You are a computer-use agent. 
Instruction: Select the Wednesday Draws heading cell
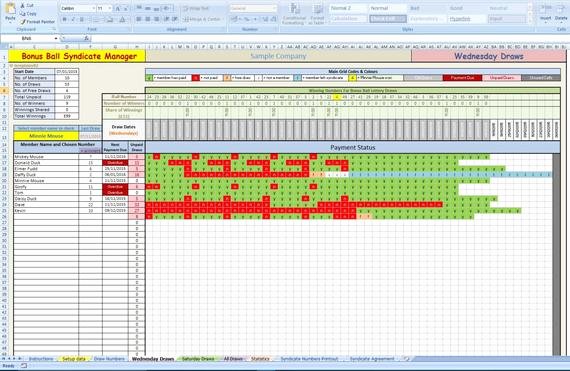[x=489, y=56]
